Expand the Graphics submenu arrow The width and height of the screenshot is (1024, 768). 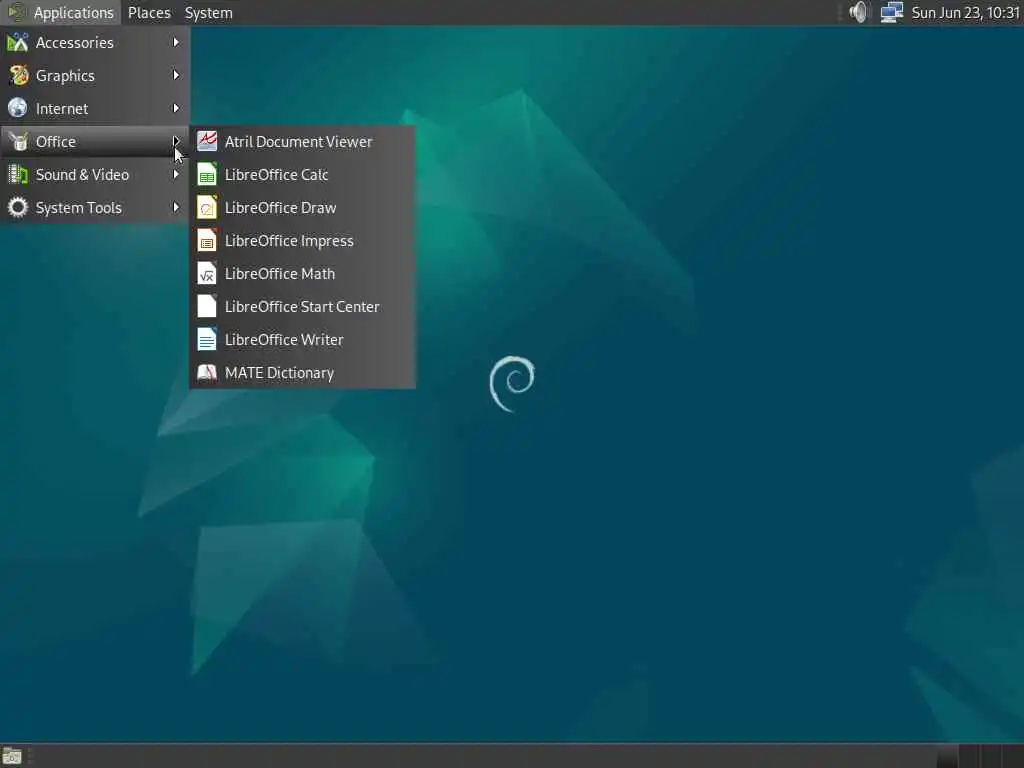coord(176,75)
